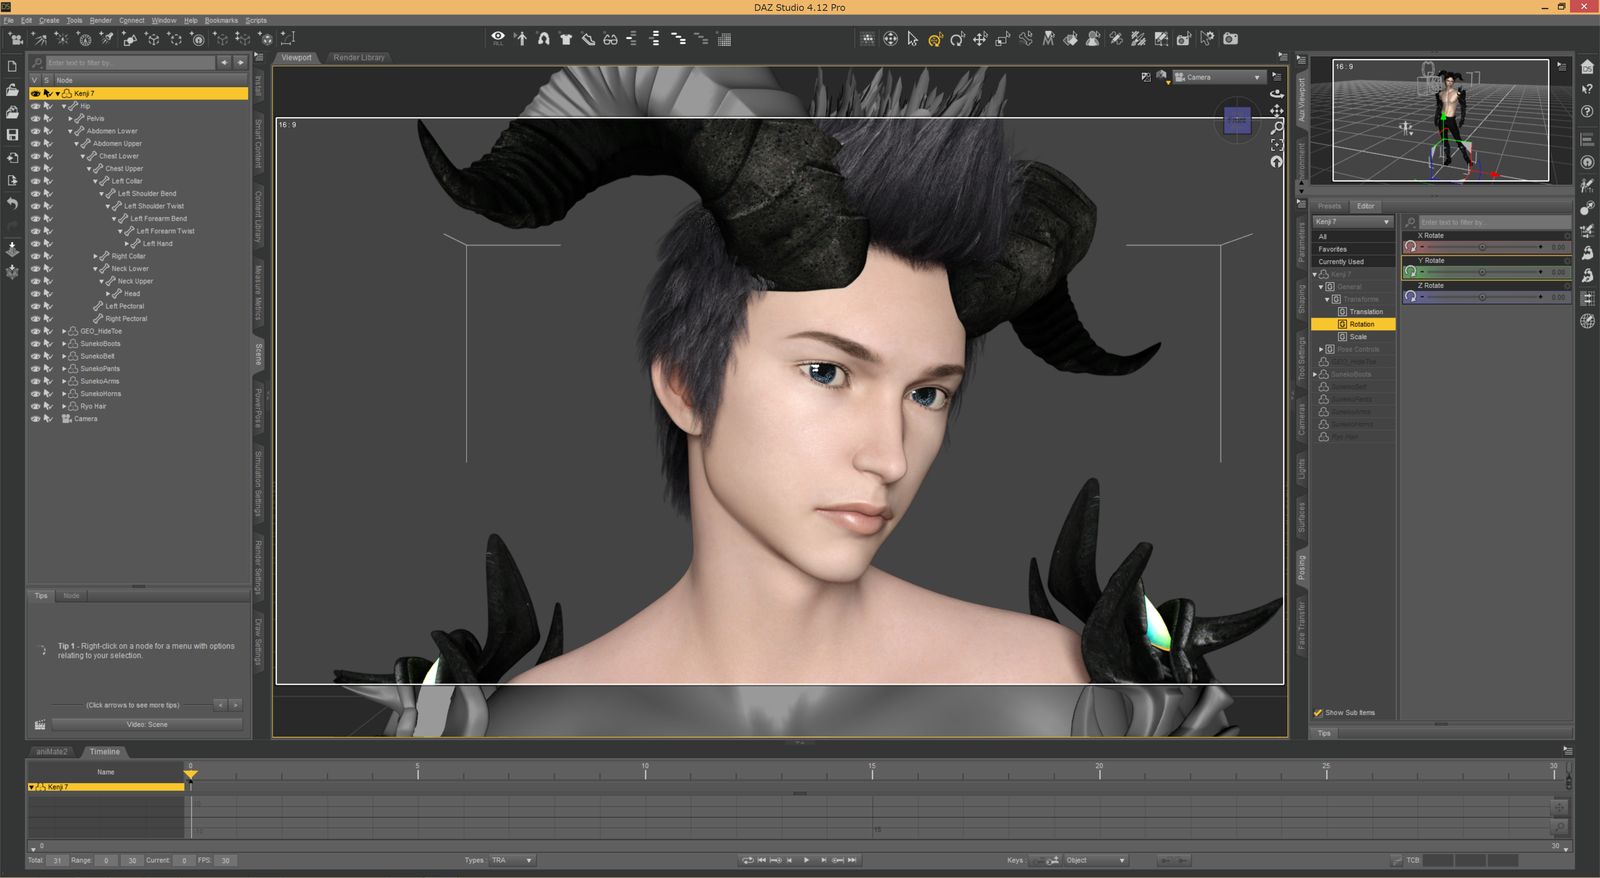Open the Render menu
Screen dimensions: 1600x878
point(101,20)
